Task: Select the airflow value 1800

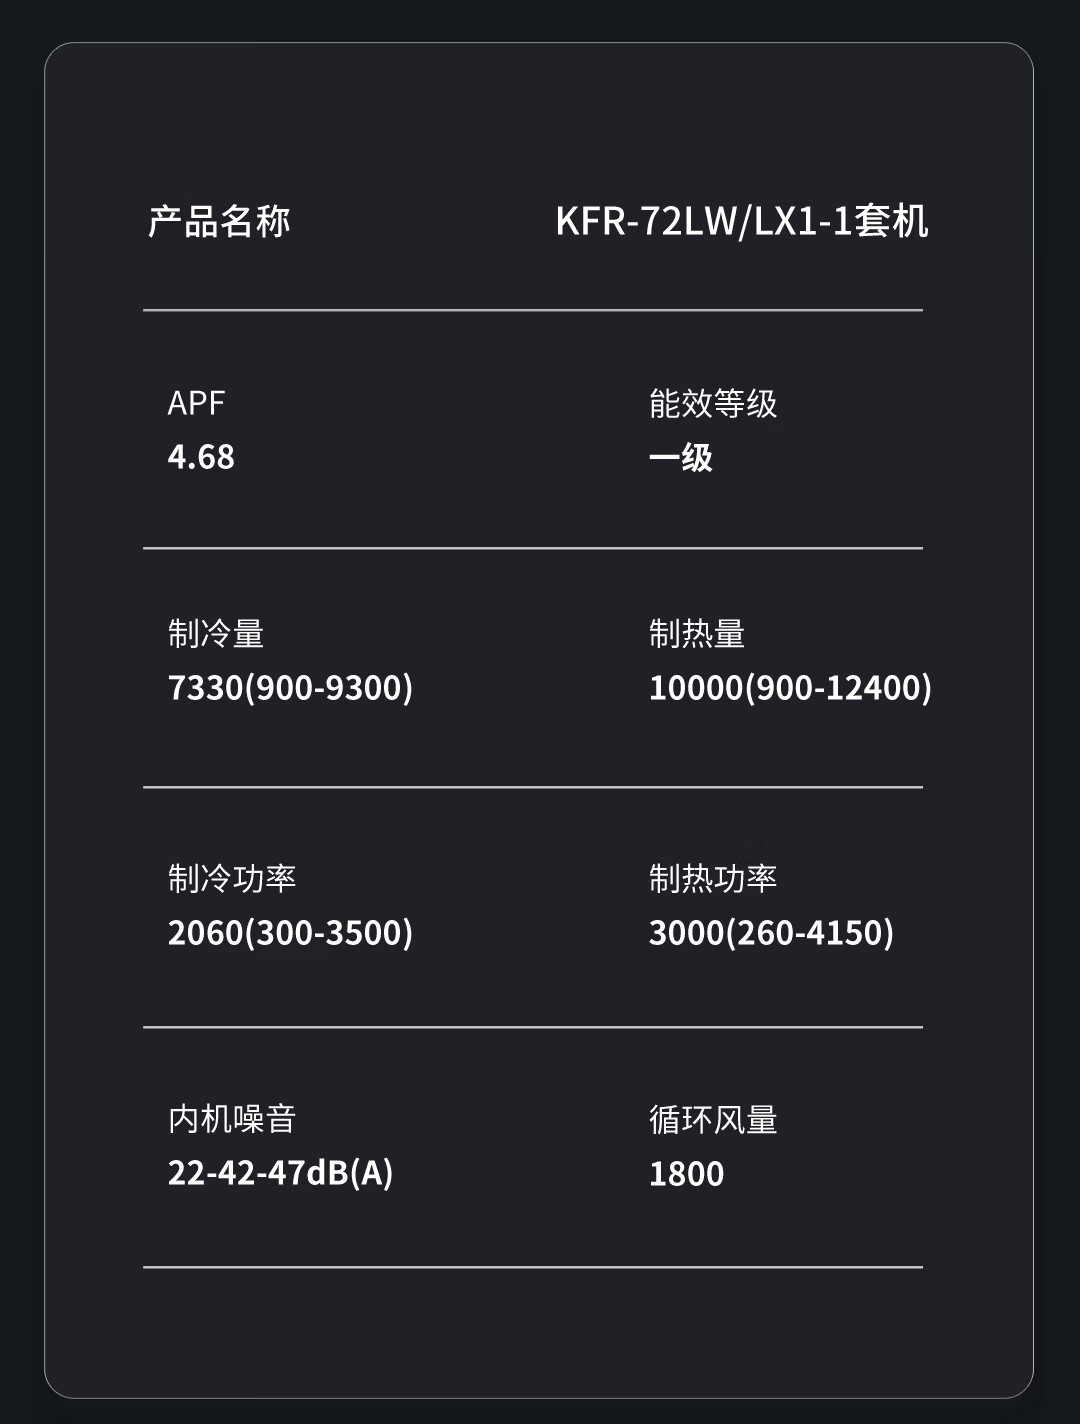Action: pyautogui.click(x=686, y=1174)
